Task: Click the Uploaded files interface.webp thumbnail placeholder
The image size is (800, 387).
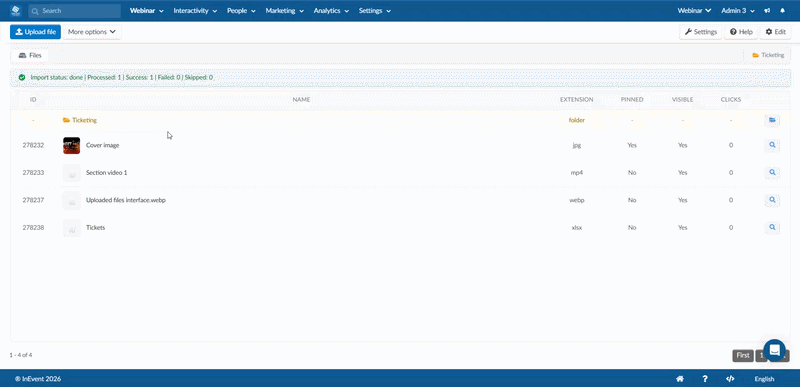Action: click(71, 200)
